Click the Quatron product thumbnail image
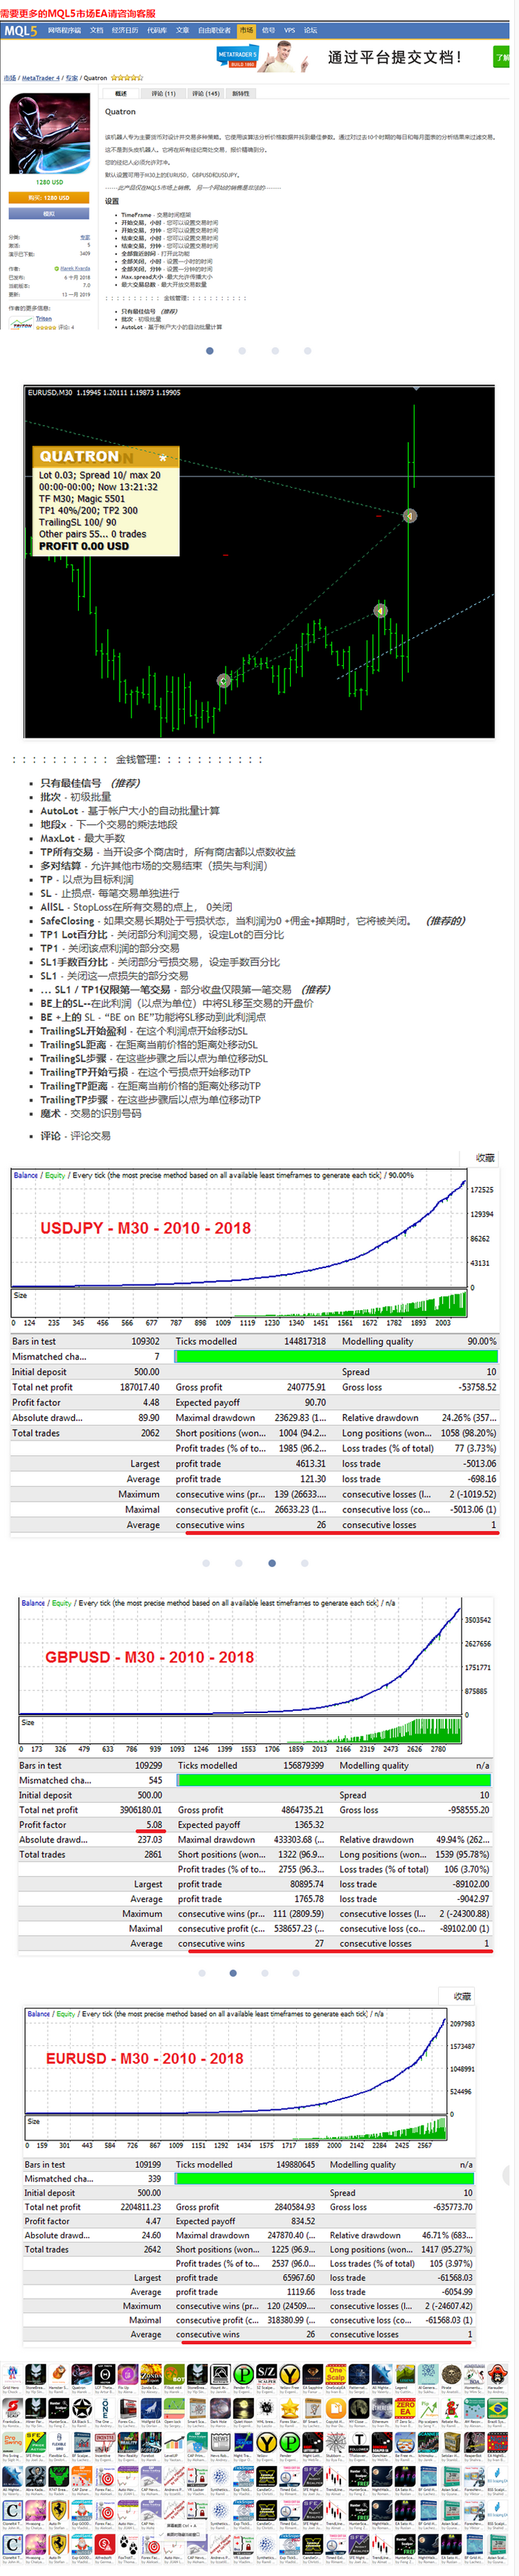The image size is (519, 2576). pos(49,134)
